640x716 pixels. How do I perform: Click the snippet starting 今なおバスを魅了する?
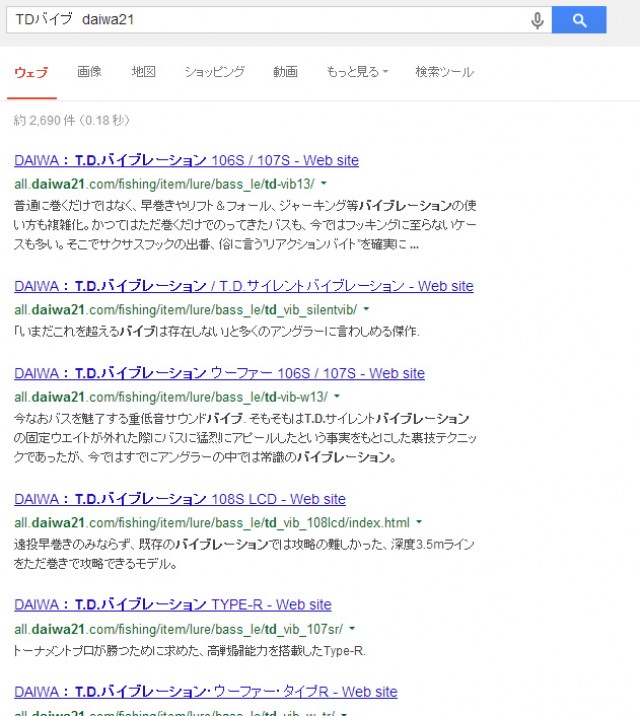245,438
